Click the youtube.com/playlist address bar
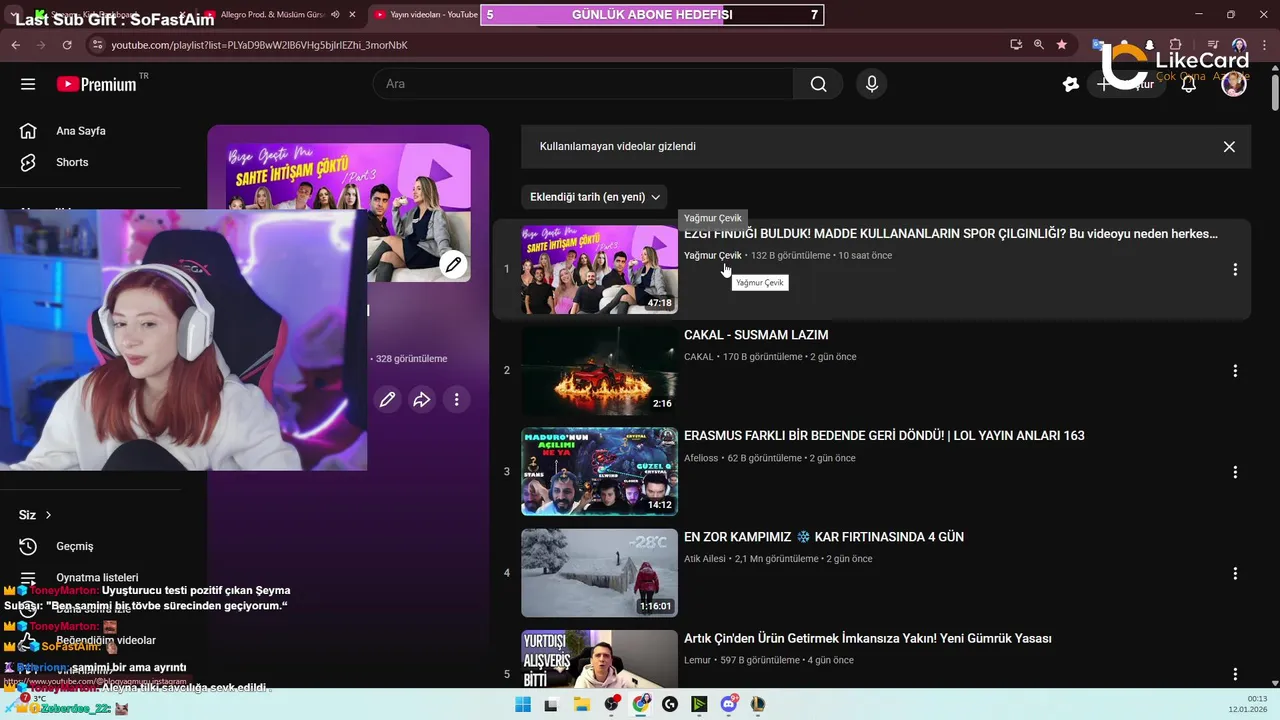 (550, 45)
